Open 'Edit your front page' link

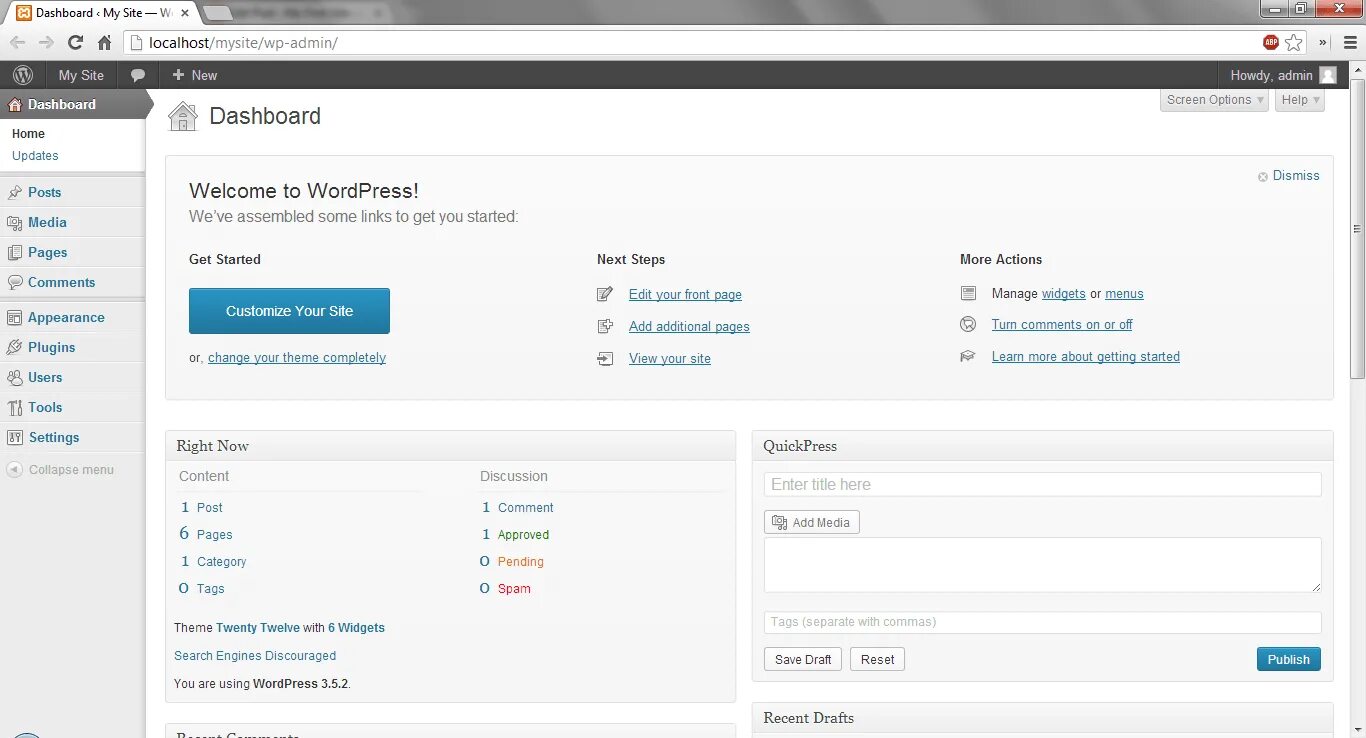(685, 294)
